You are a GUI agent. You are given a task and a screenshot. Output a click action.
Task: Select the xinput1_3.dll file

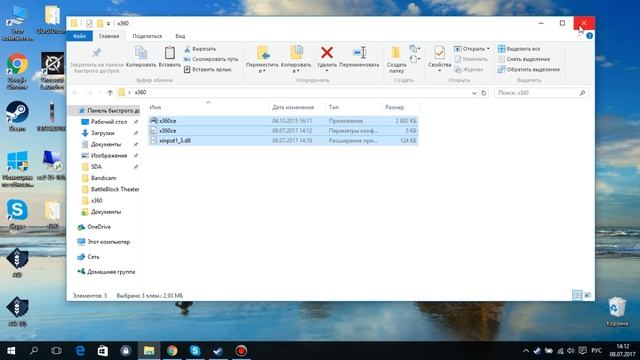pos(283,140)
